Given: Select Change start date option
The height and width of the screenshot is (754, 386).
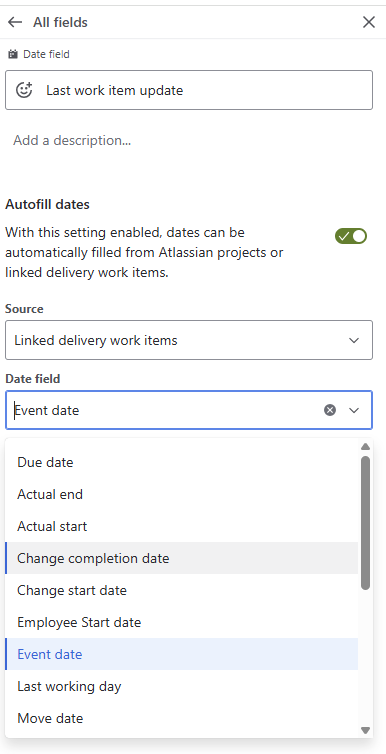Looking at the screenshot, I should click(x=182, y=590).
